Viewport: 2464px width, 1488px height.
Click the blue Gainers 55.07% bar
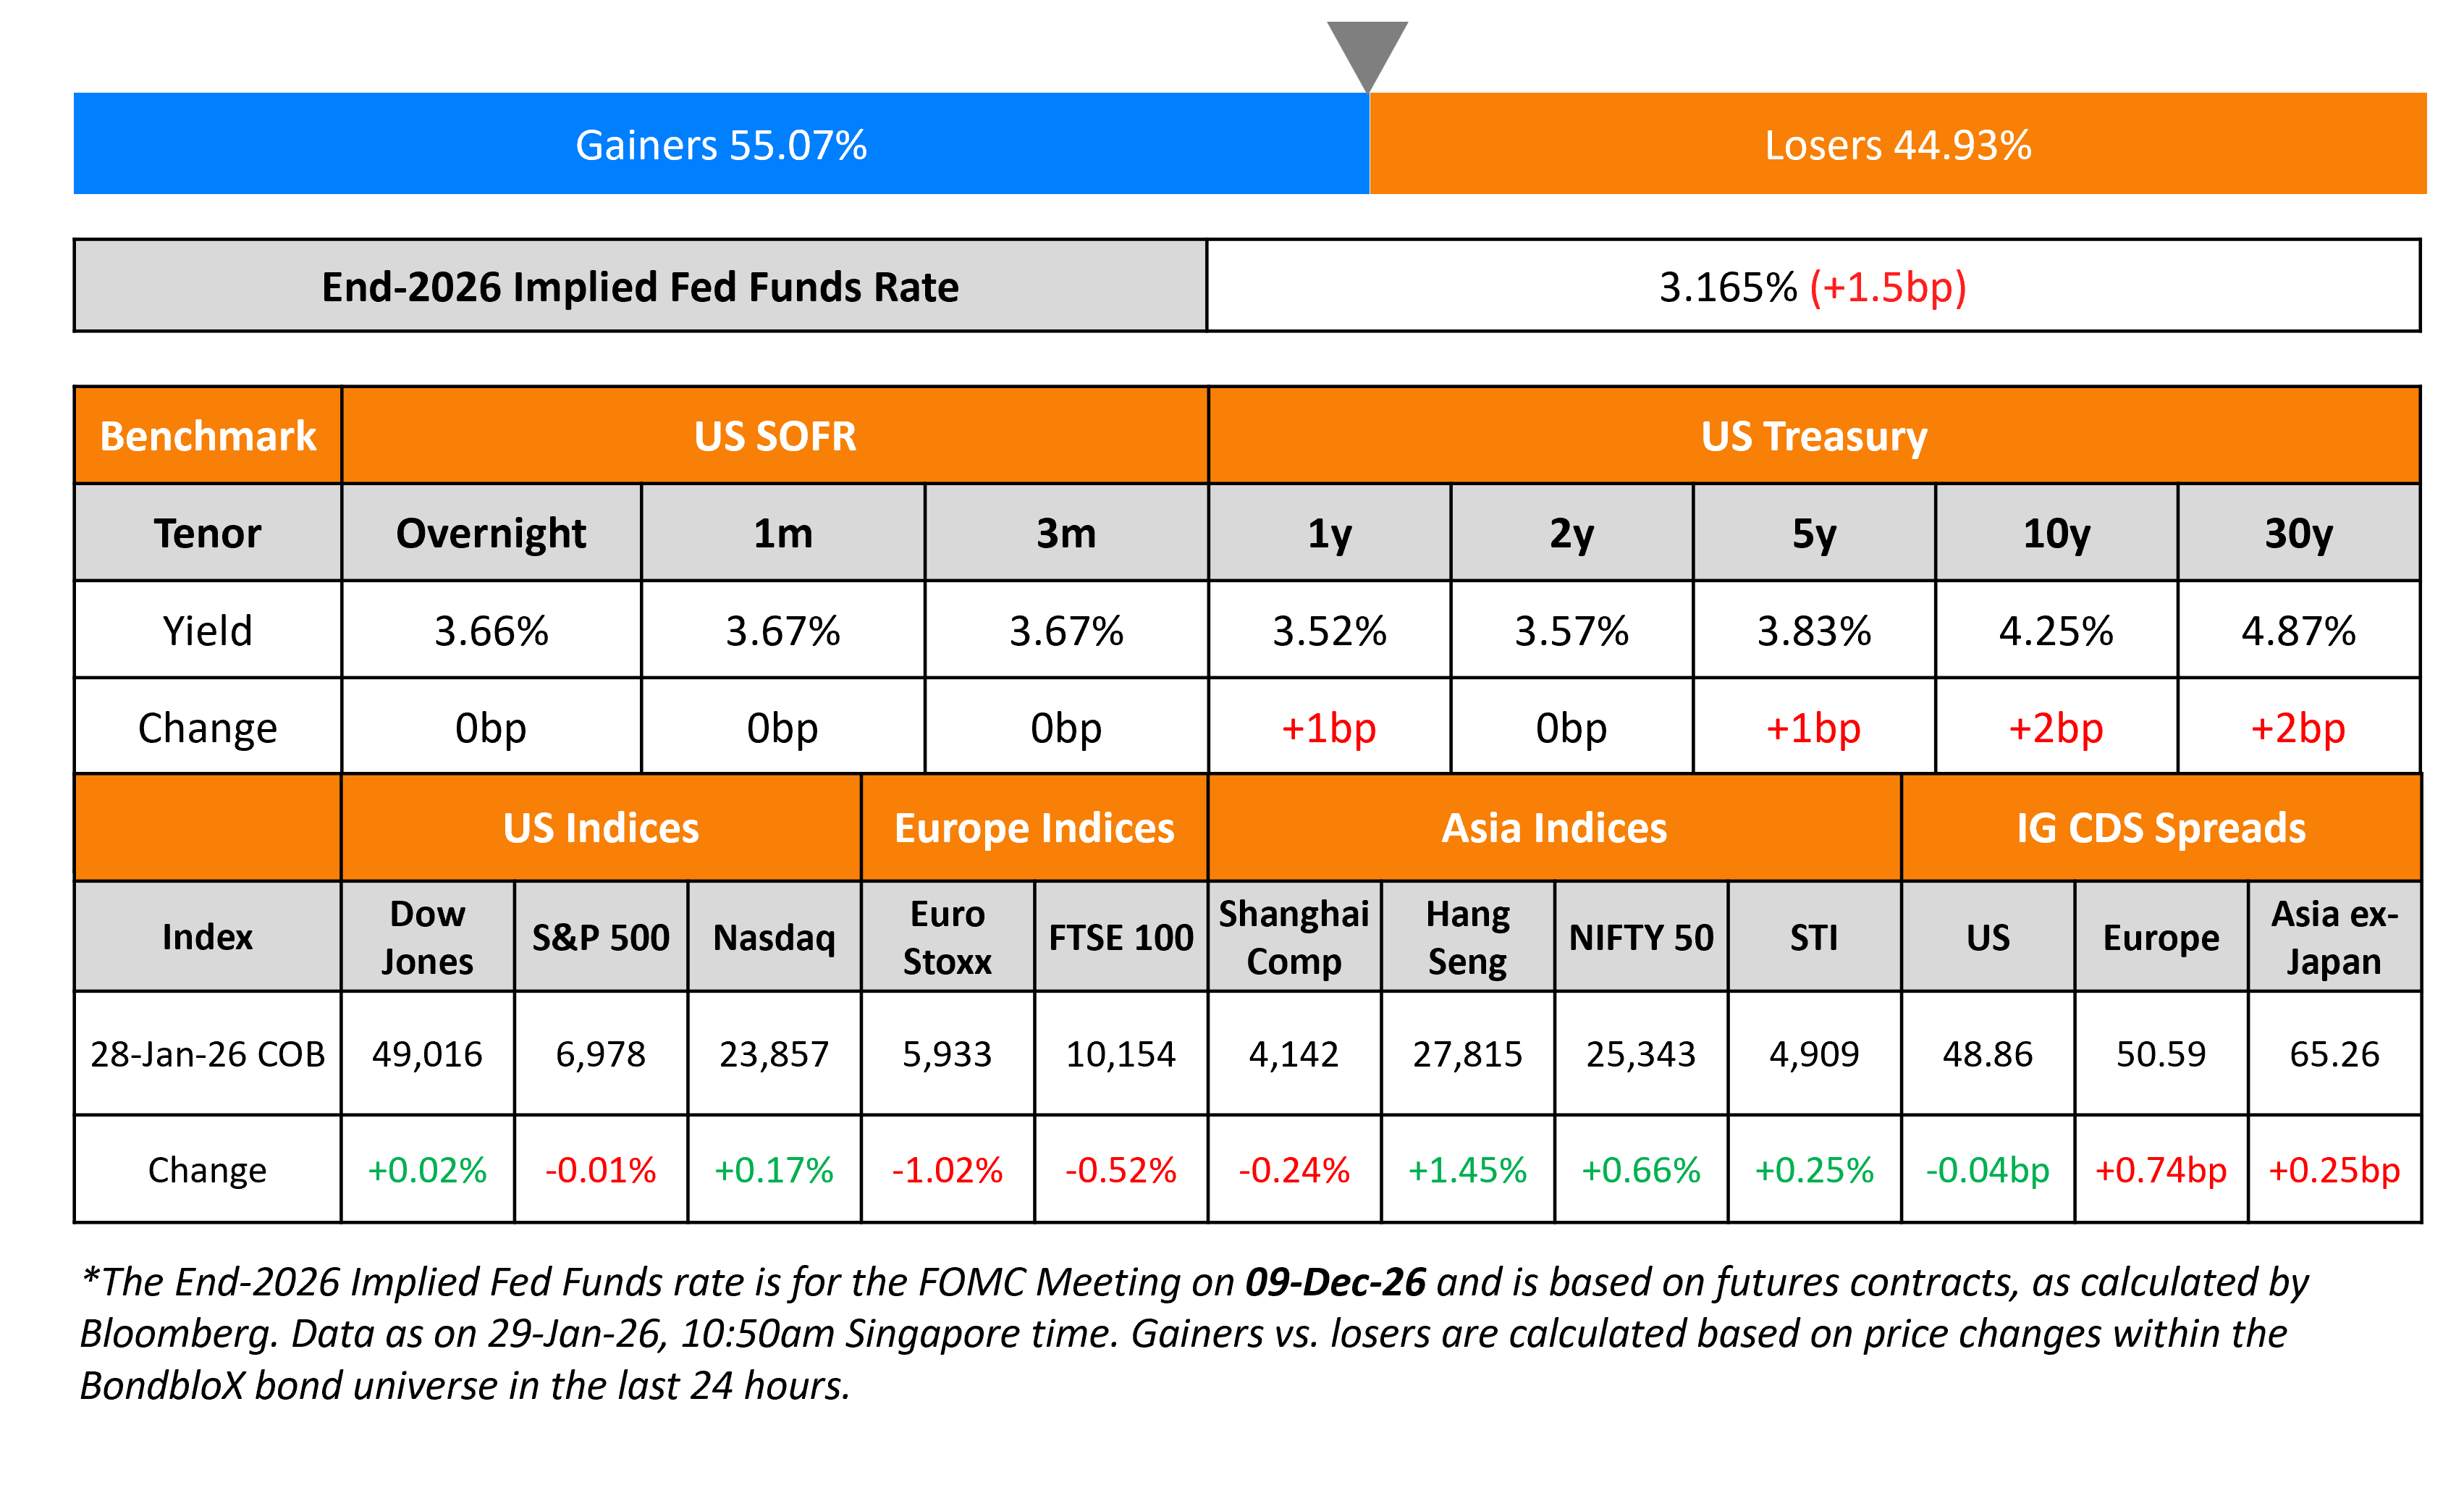click(721, 145)
